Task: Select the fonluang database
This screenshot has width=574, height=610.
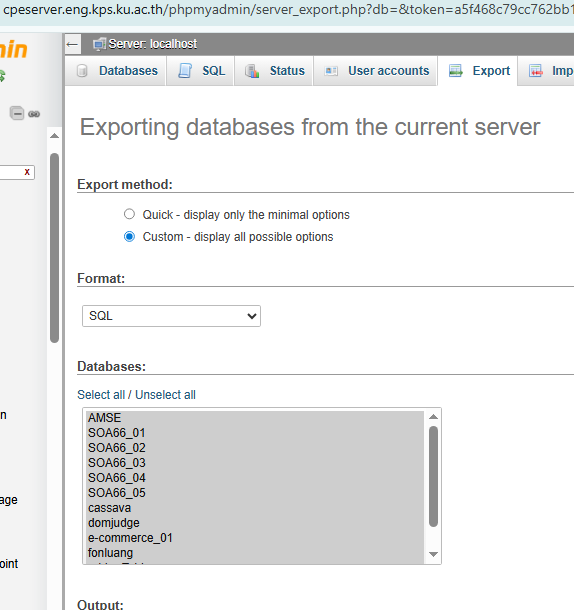Action: point(255,553)
